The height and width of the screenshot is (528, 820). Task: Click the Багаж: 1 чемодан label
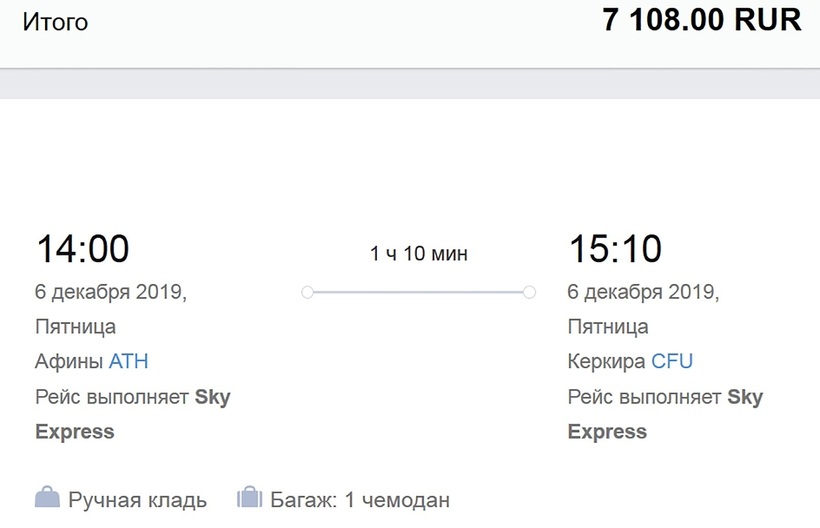pyautogui.click(x=360, y=499)
